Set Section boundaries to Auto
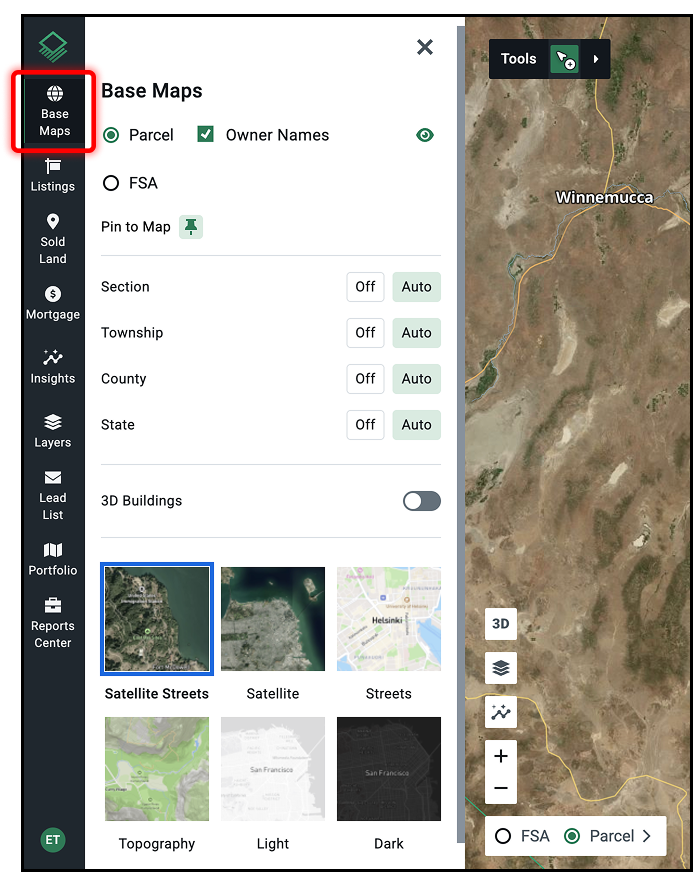 [x=416, y=287]
